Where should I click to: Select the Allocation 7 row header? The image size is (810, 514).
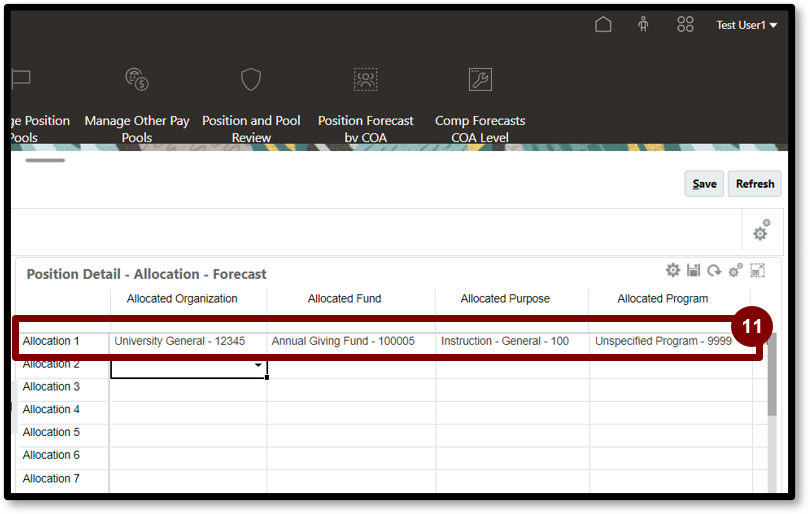click(x=51, y=478)
